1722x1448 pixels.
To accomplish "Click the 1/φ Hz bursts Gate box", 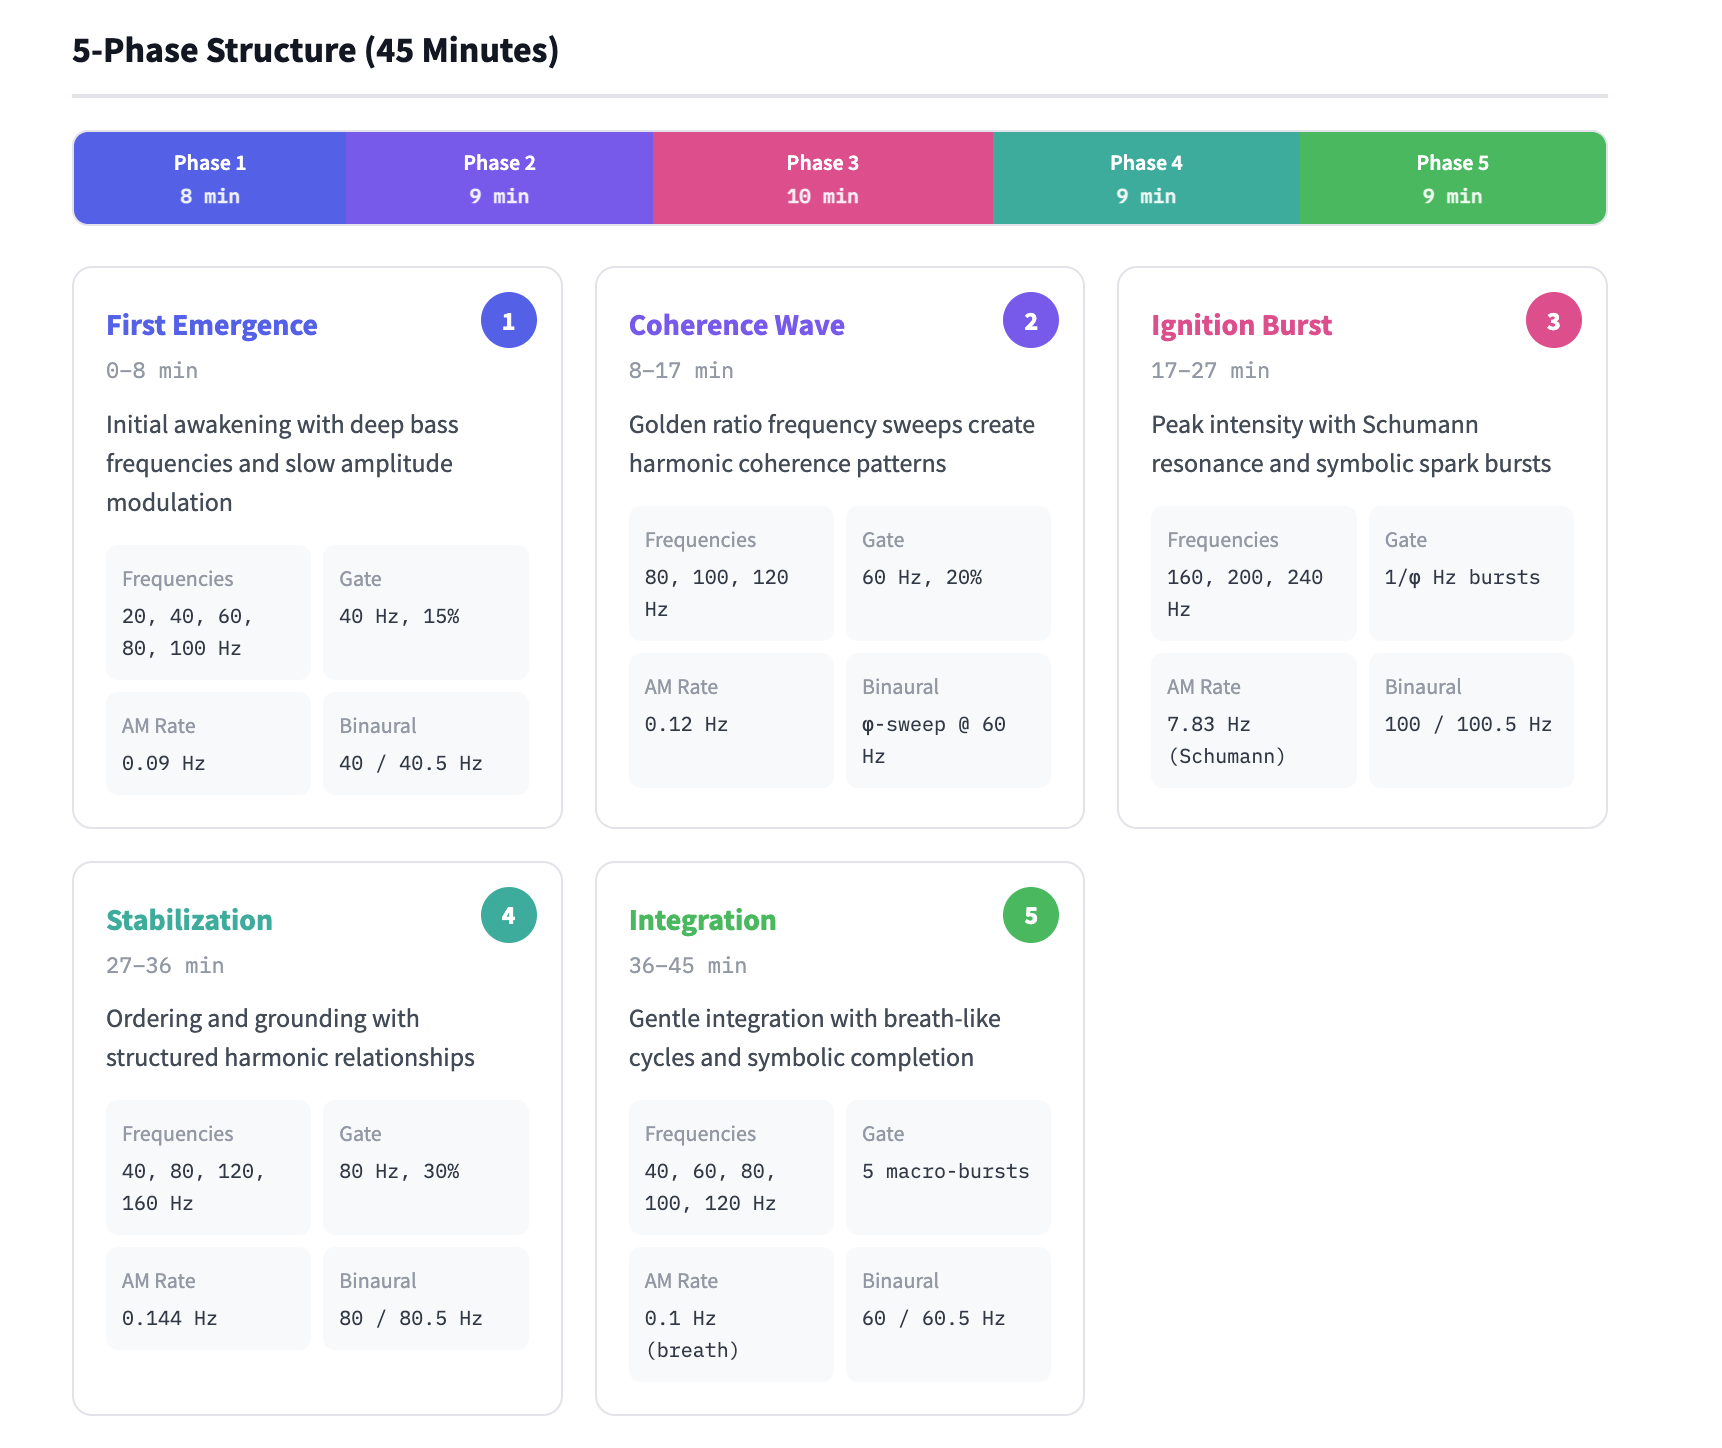I will click(x=1470, y=573).
